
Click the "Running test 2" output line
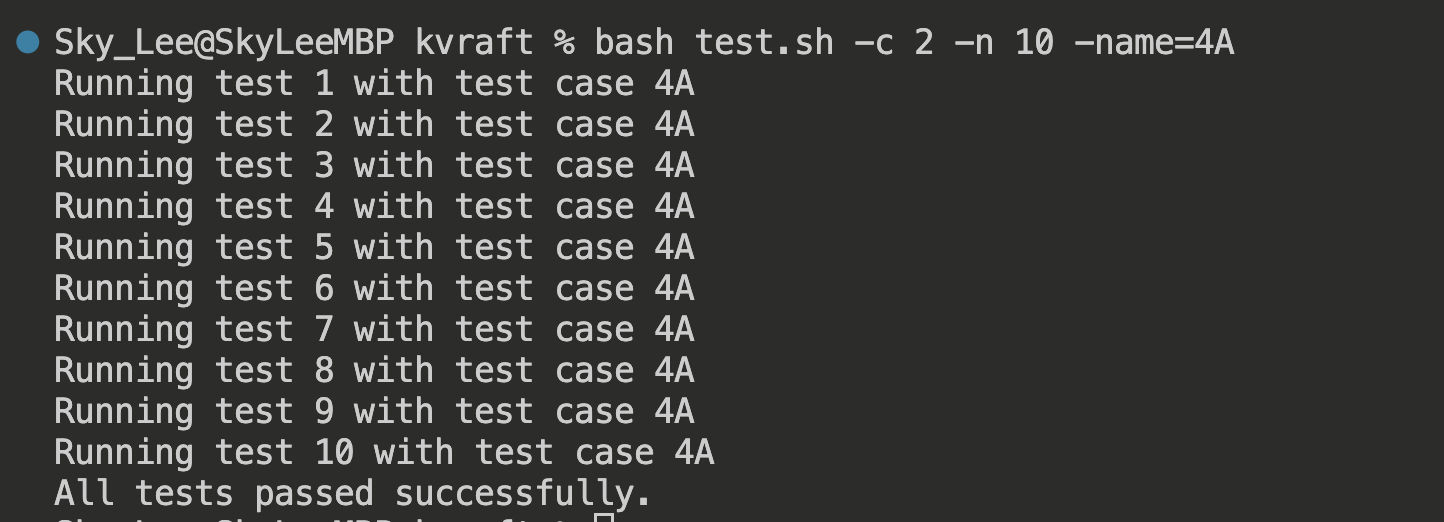pos(374,125)
